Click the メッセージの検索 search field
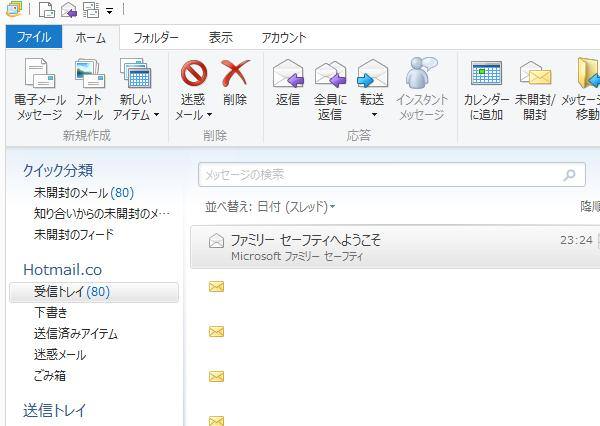This screenshot has width=600, height=426. pos(380,175)
